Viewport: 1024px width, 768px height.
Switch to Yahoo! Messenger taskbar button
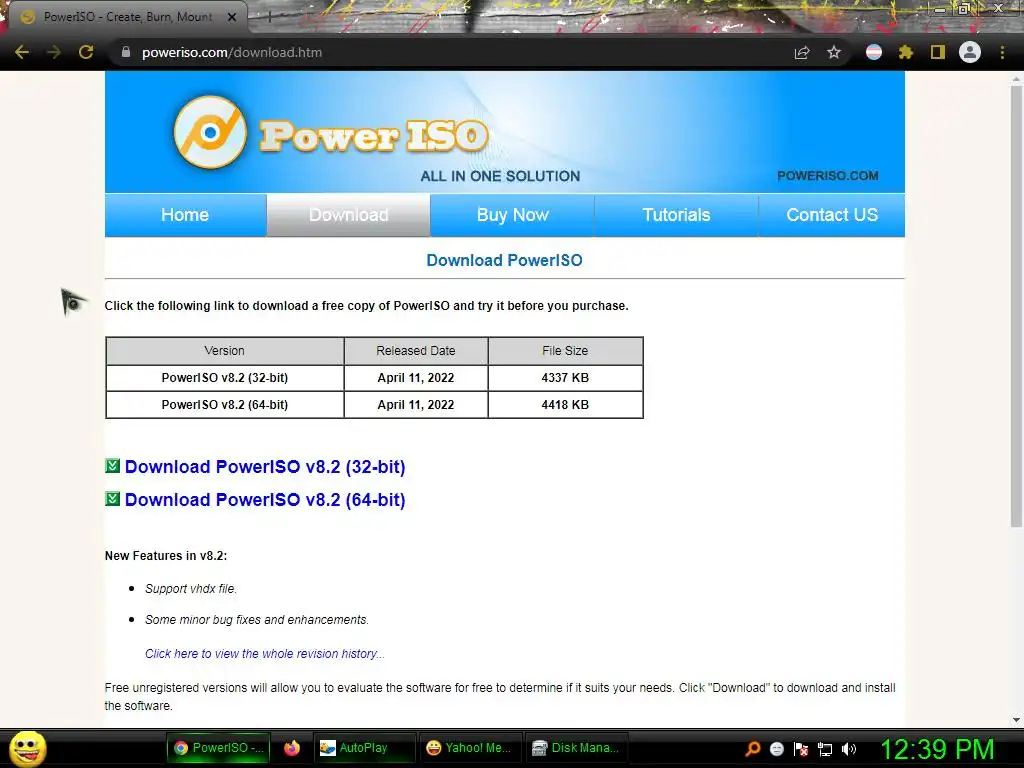(469, 748)
